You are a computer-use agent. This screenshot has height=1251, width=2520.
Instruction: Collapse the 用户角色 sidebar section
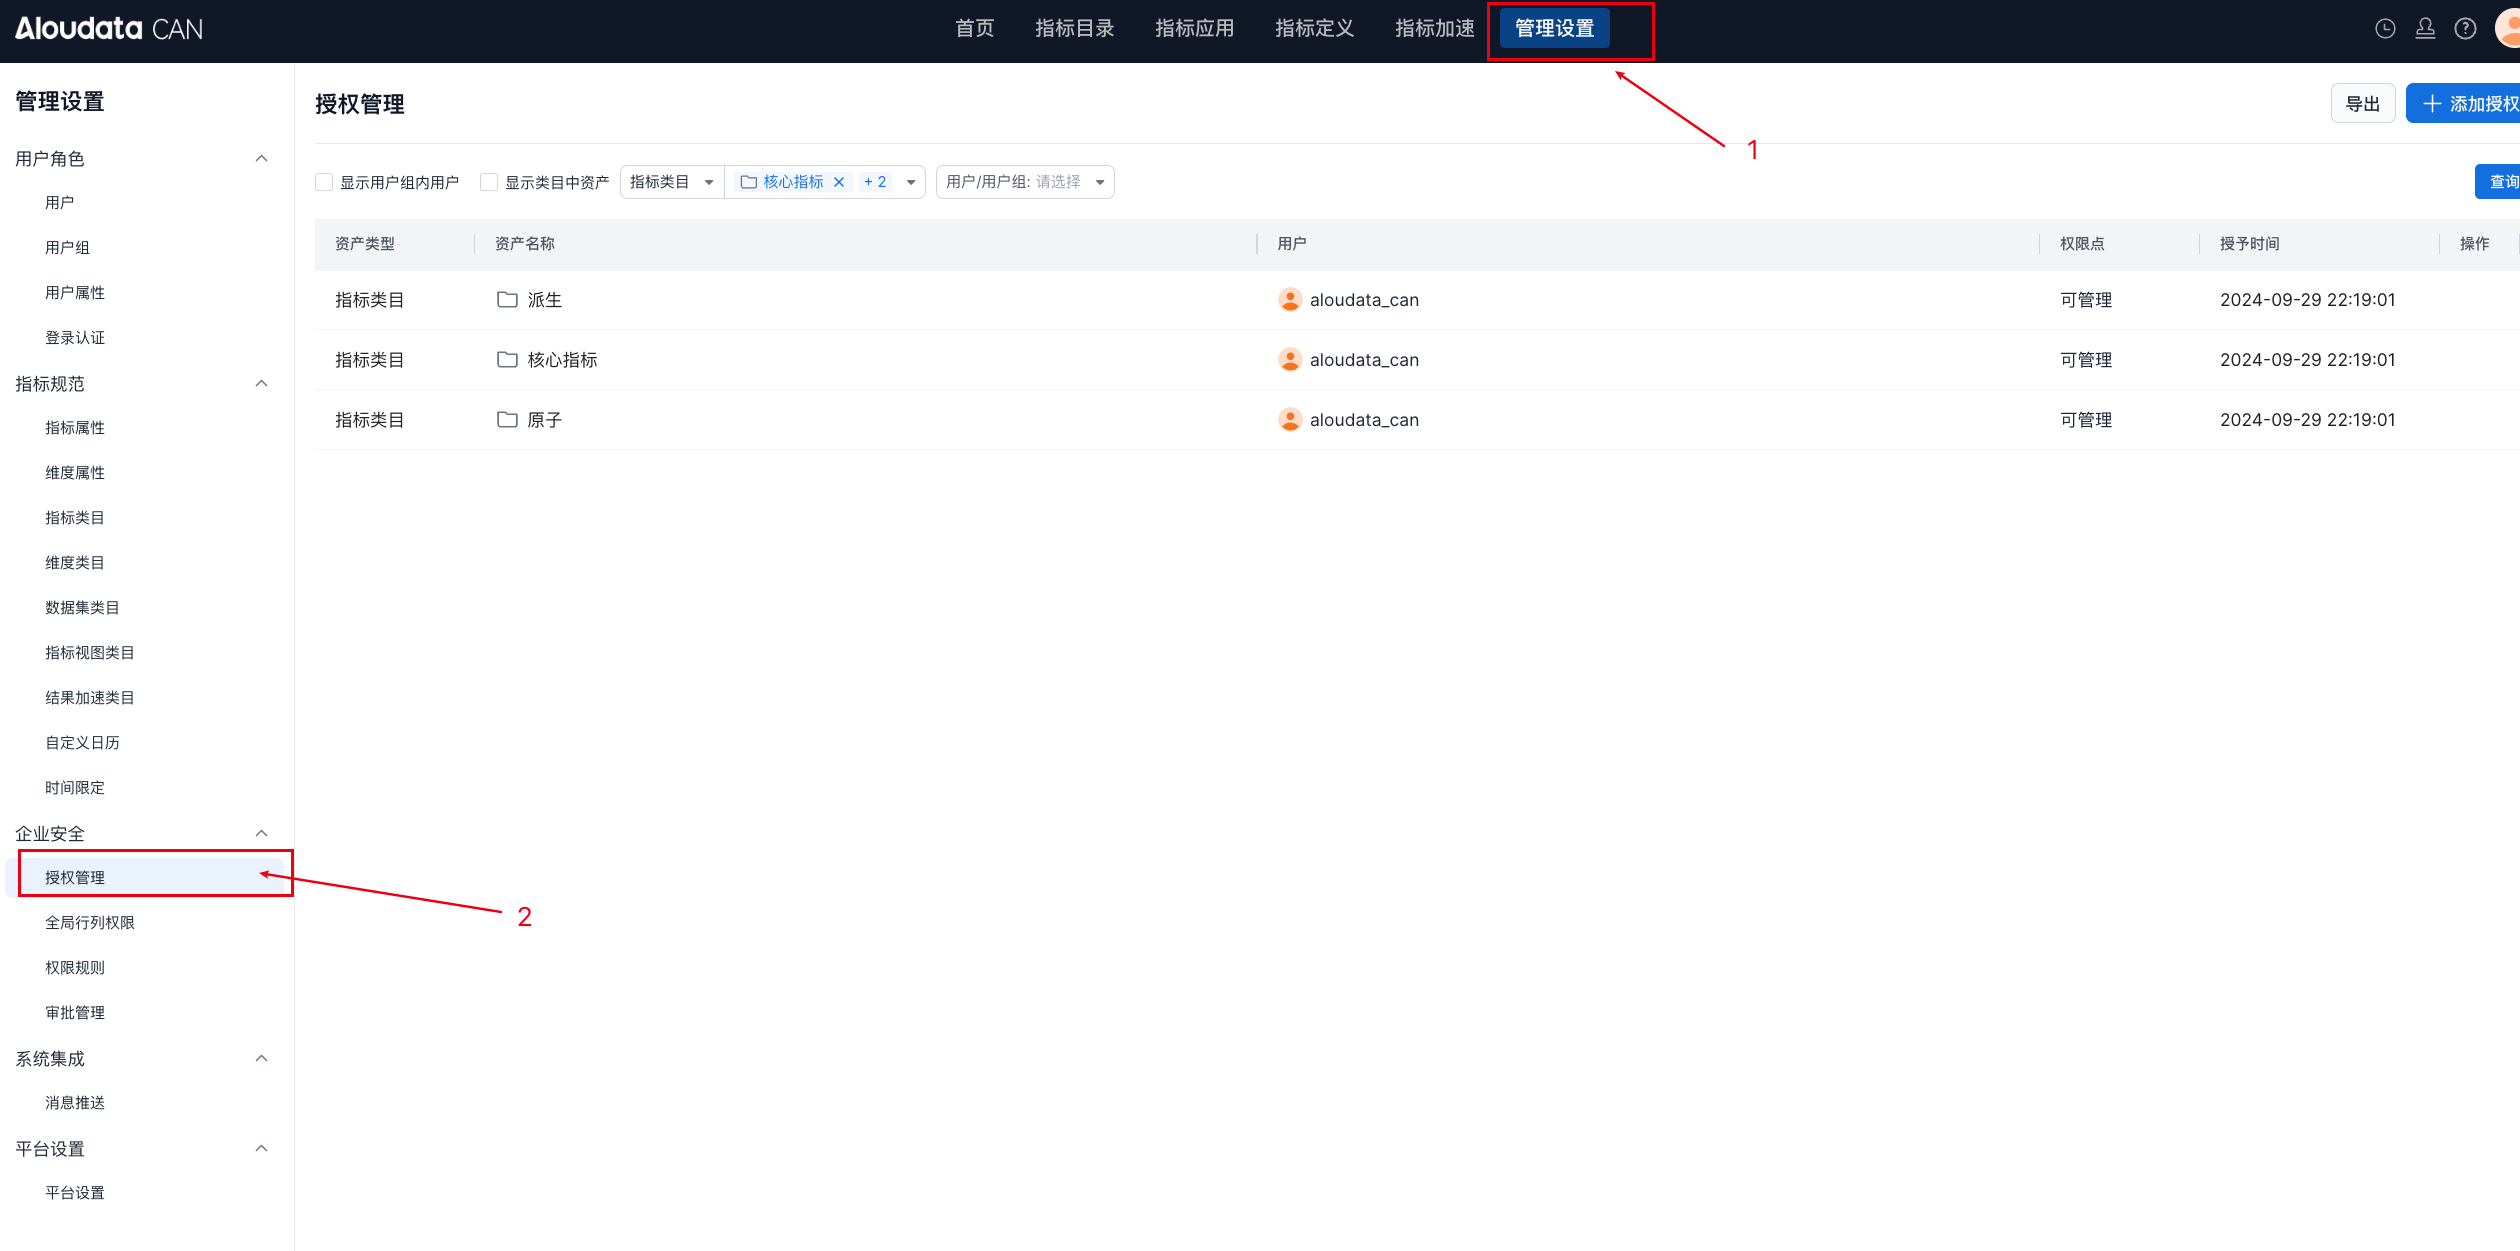click(x=261, y=159)
